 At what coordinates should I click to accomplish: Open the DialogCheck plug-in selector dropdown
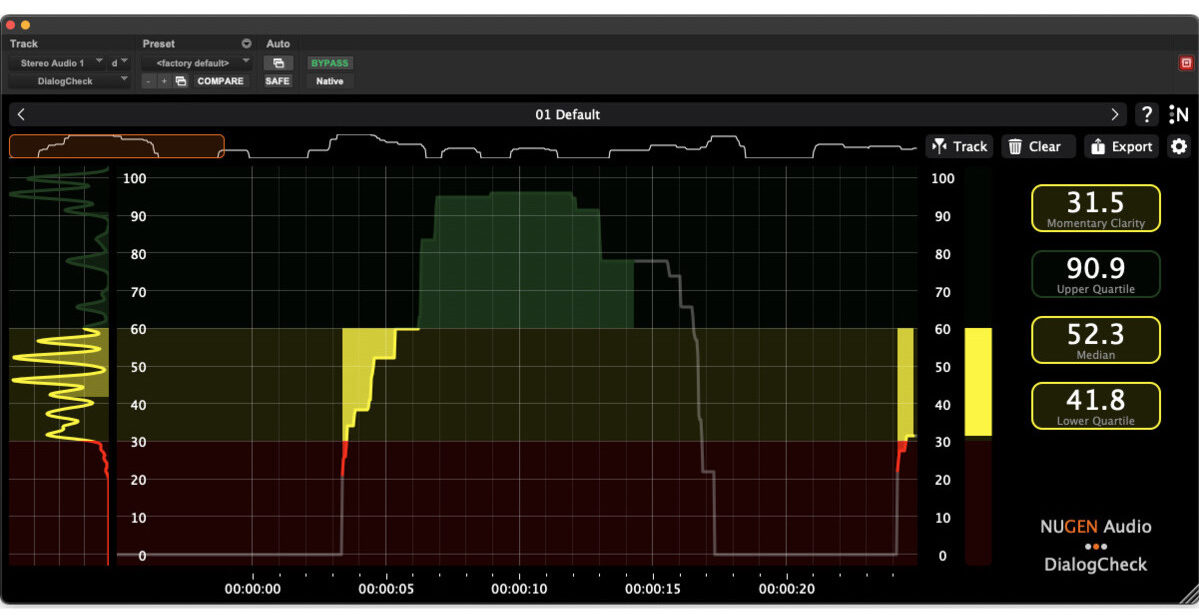pos(69,81)
